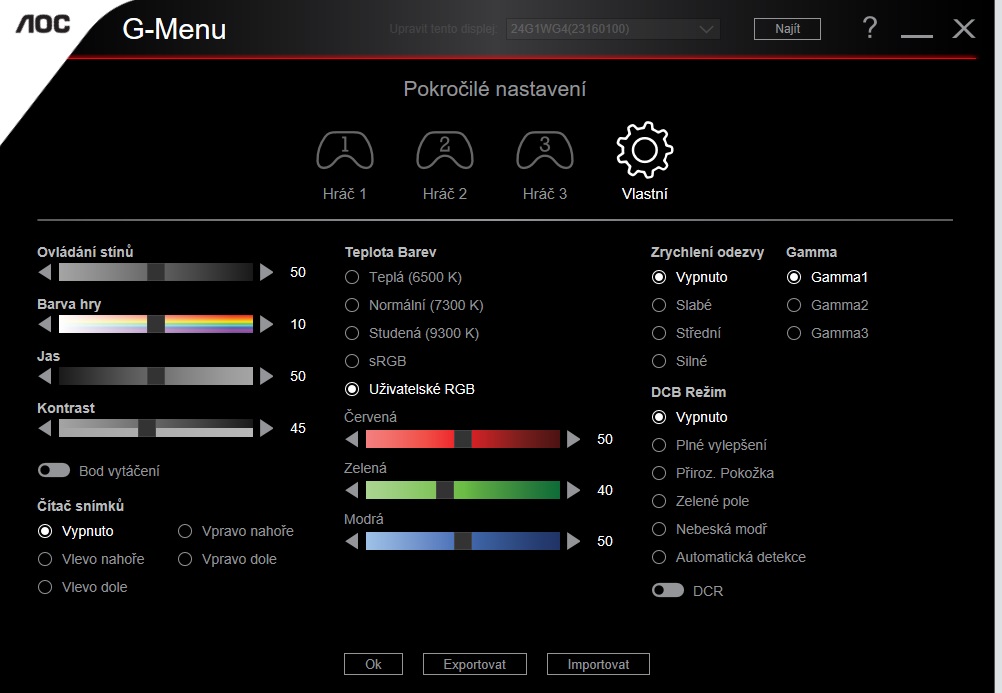Increase Jas with right arrow
The image size is (1002, 693).
[x=266, y=376]
